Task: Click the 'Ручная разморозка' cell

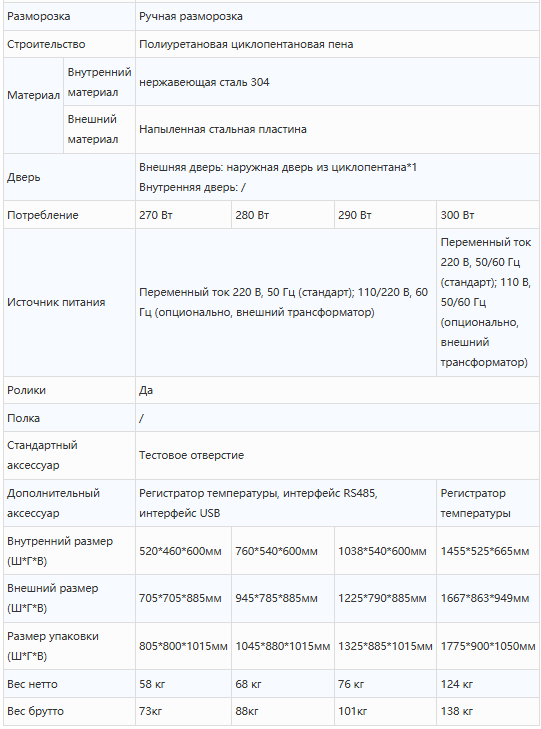Action: tap(337, 17)
